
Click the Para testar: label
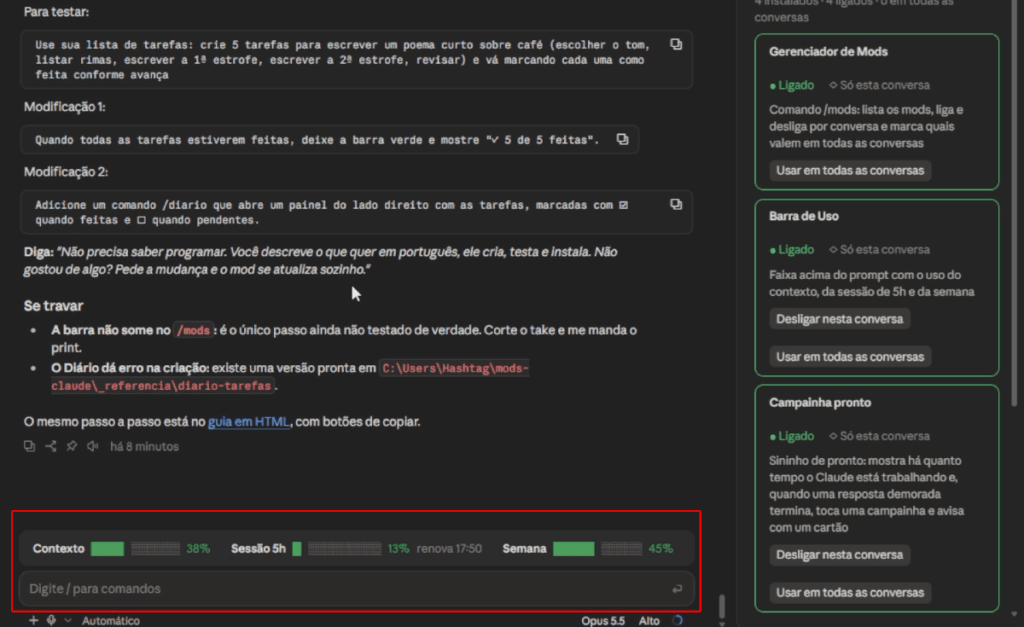[x=56, y=12]
